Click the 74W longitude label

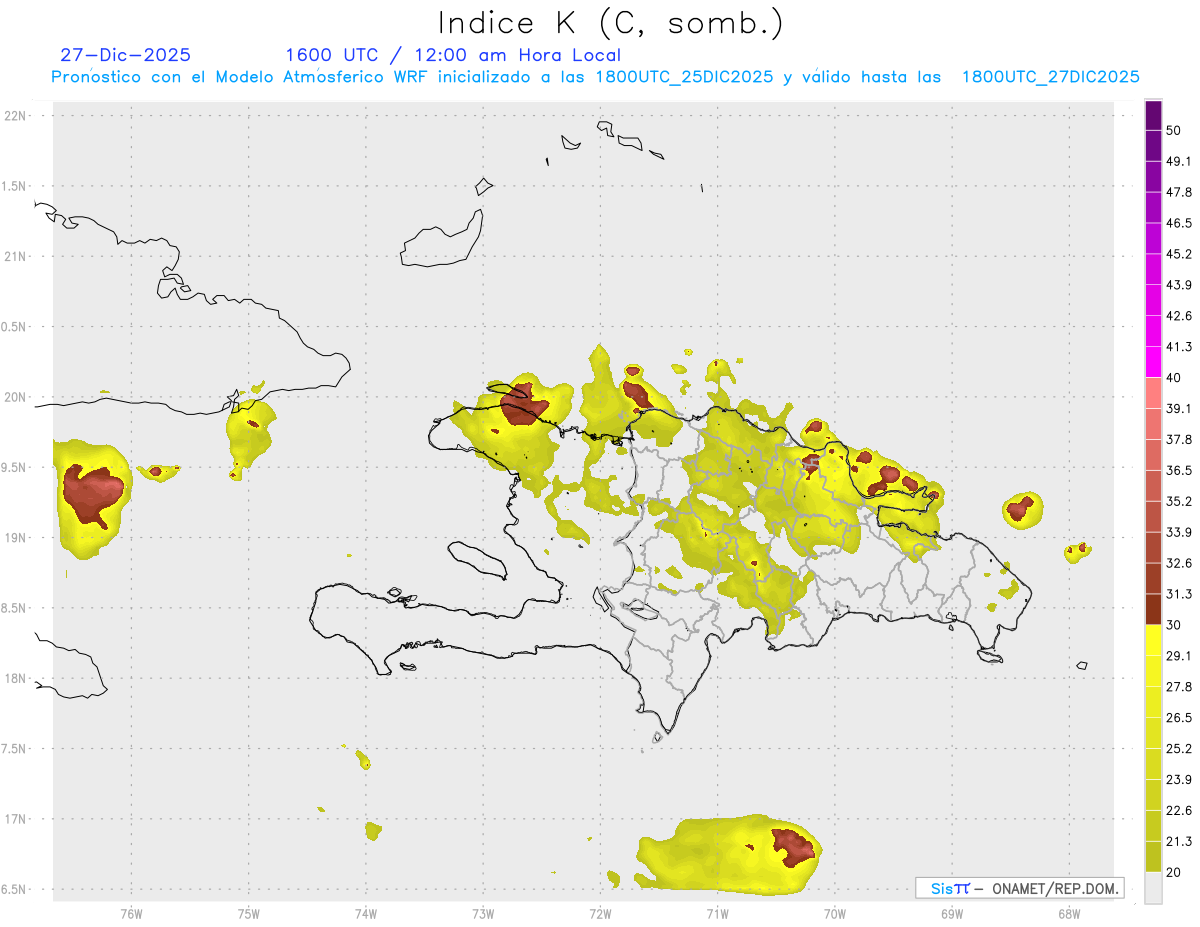coord(366,914)
